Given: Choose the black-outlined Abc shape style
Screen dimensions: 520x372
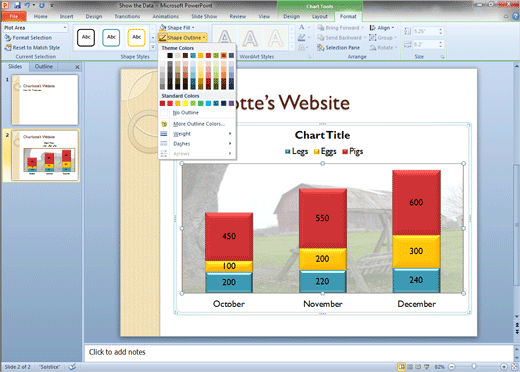Looking at the screenshot, I should [86, 37].
